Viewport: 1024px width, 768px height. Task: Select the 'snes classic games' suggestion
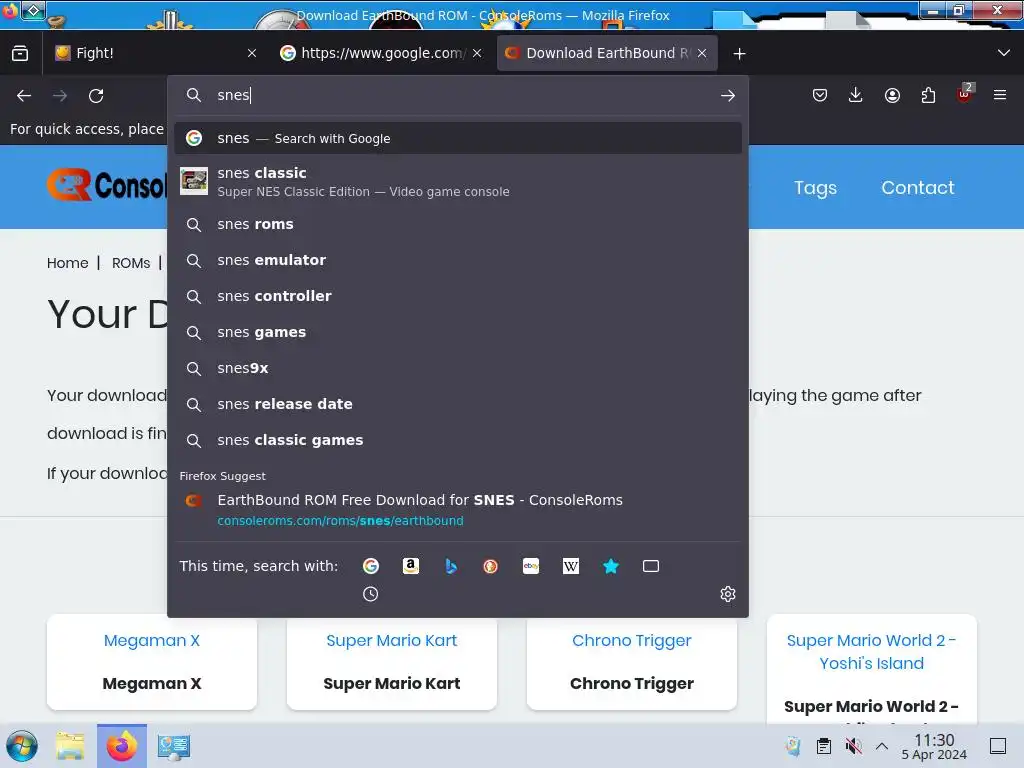[458, 440]
